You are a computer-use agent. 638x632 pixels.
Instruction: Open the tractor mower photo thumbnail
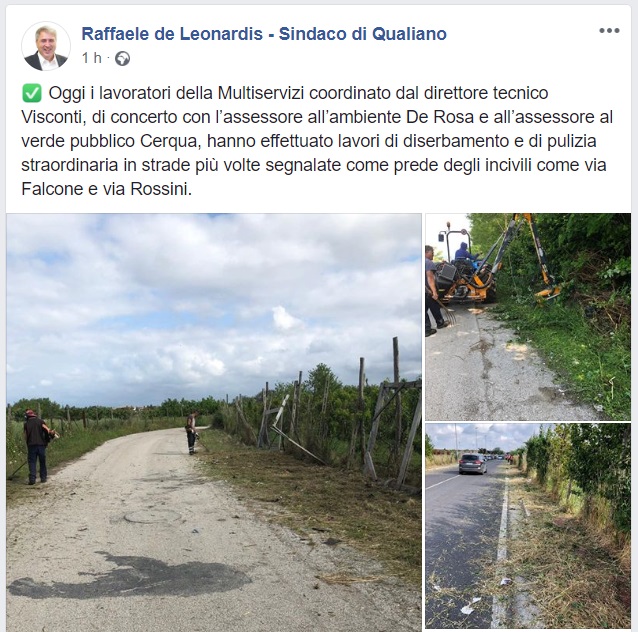click(528, 317)
